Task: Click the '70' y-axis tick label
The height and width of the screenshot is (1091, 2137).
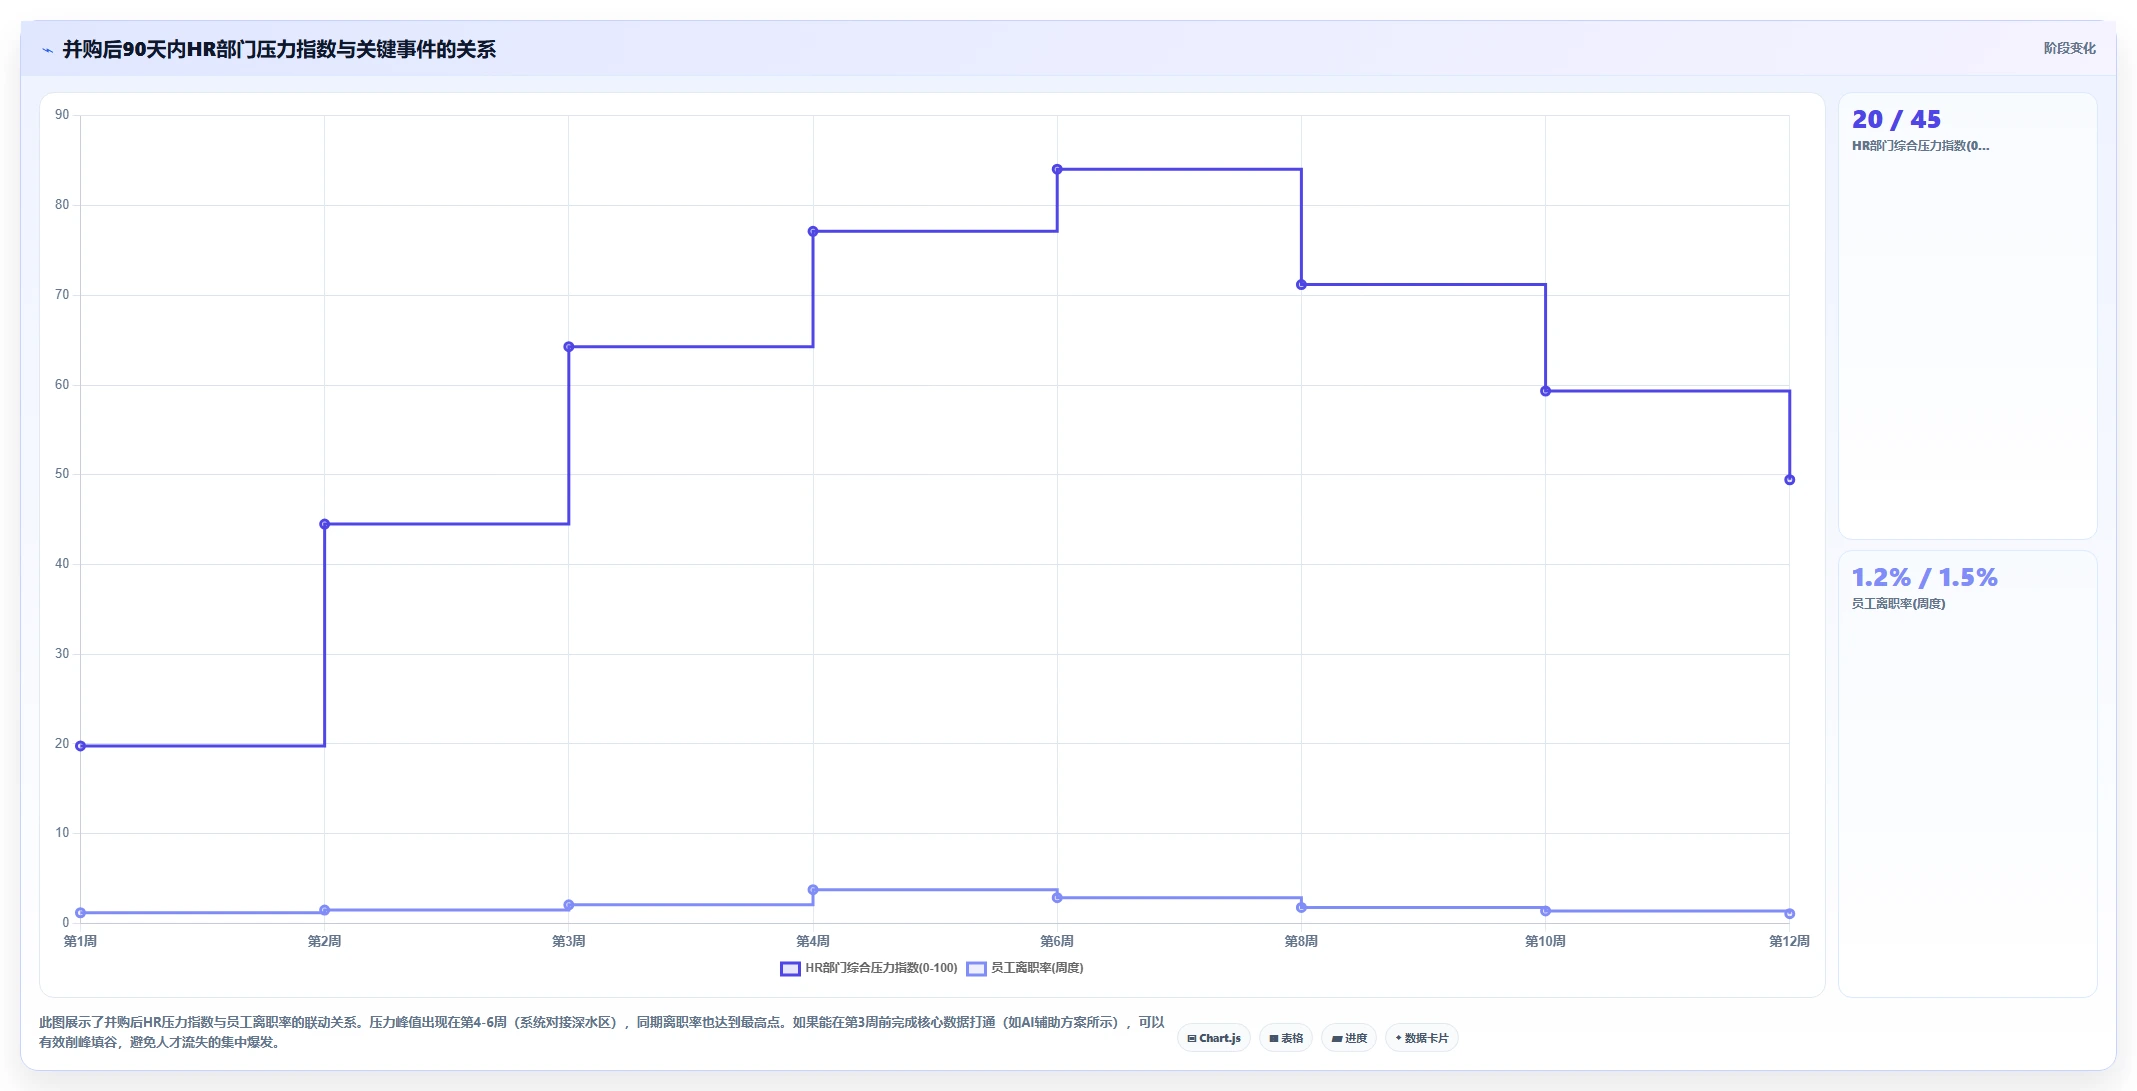Action: click(x=62, y=295)
